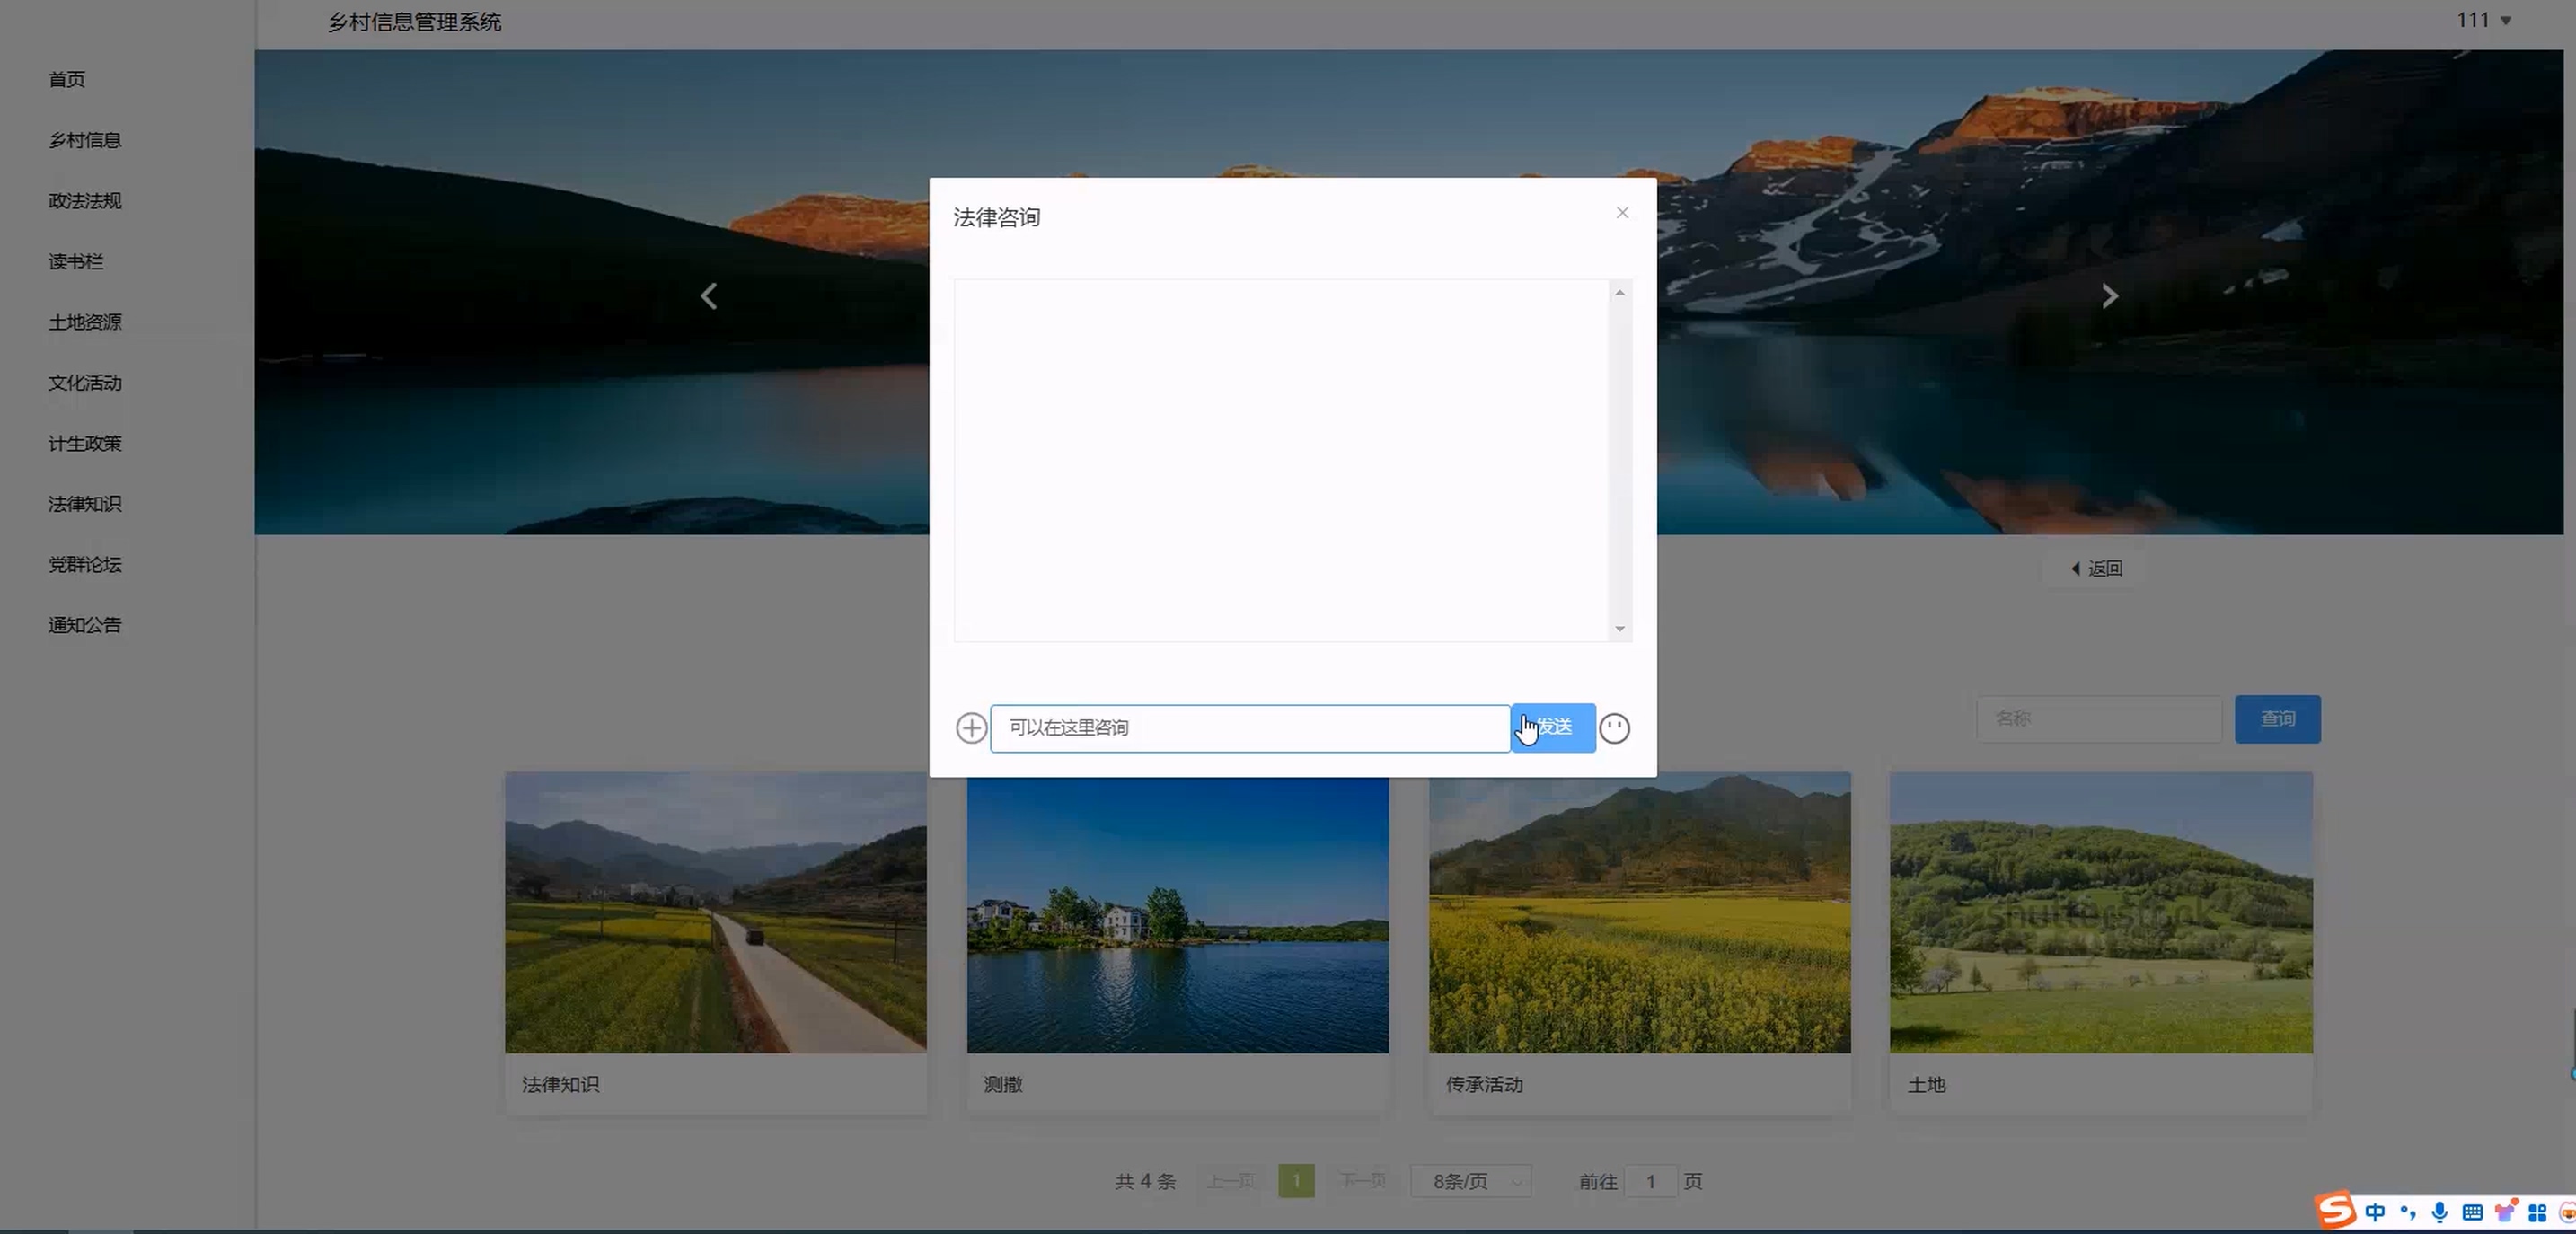This screenshot has height=1234, width=2576.
Task: Click the plus attachment icon in dialog
Action: coord(970,727)
